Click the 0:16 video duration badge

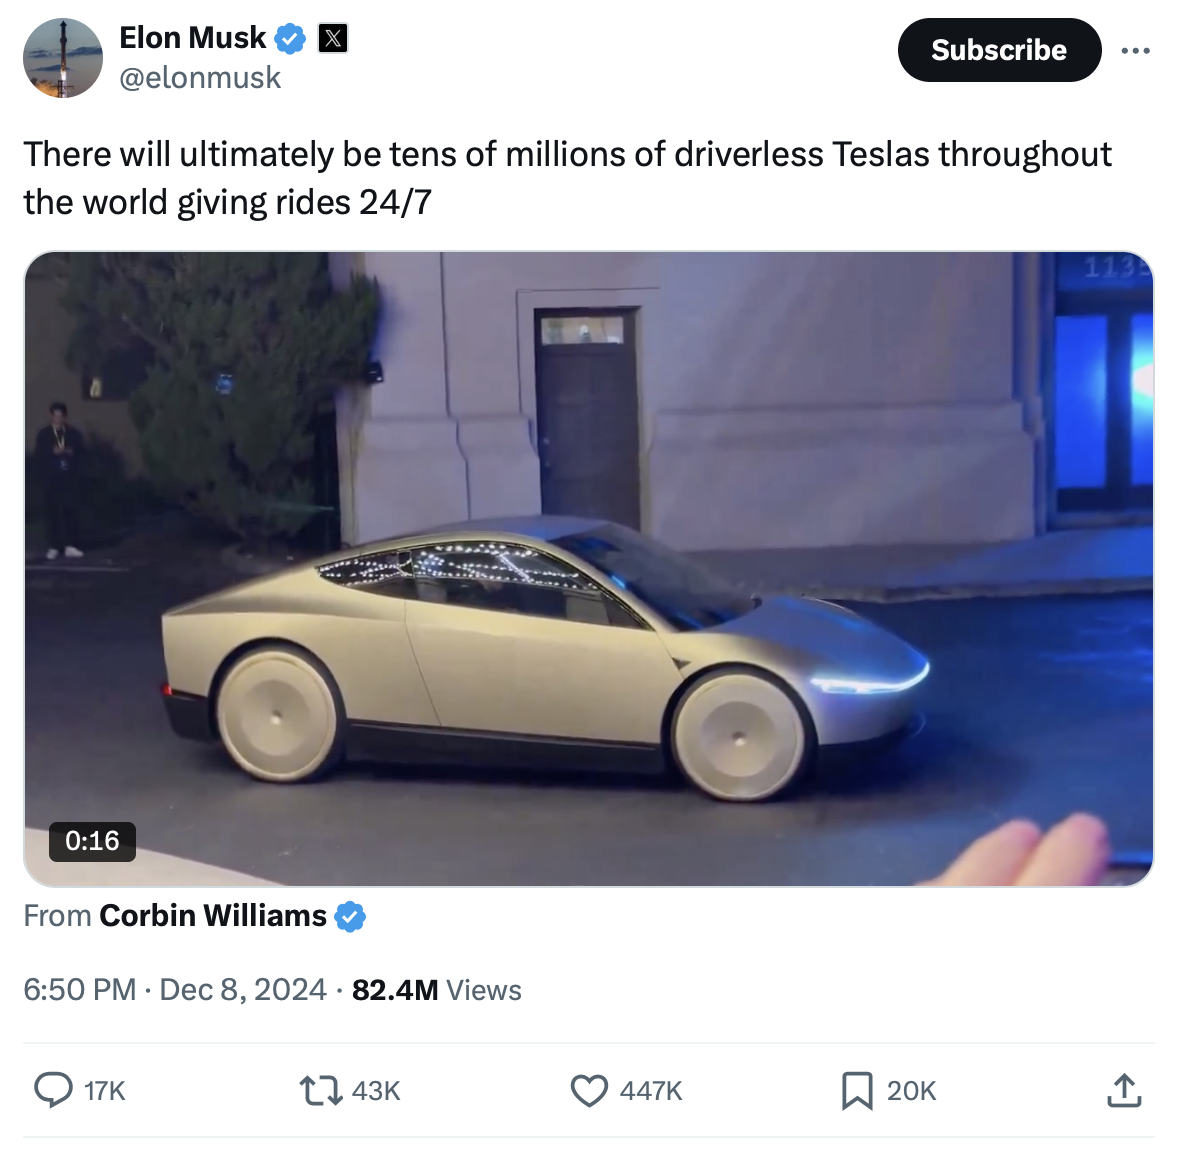[x=92, y=841]
